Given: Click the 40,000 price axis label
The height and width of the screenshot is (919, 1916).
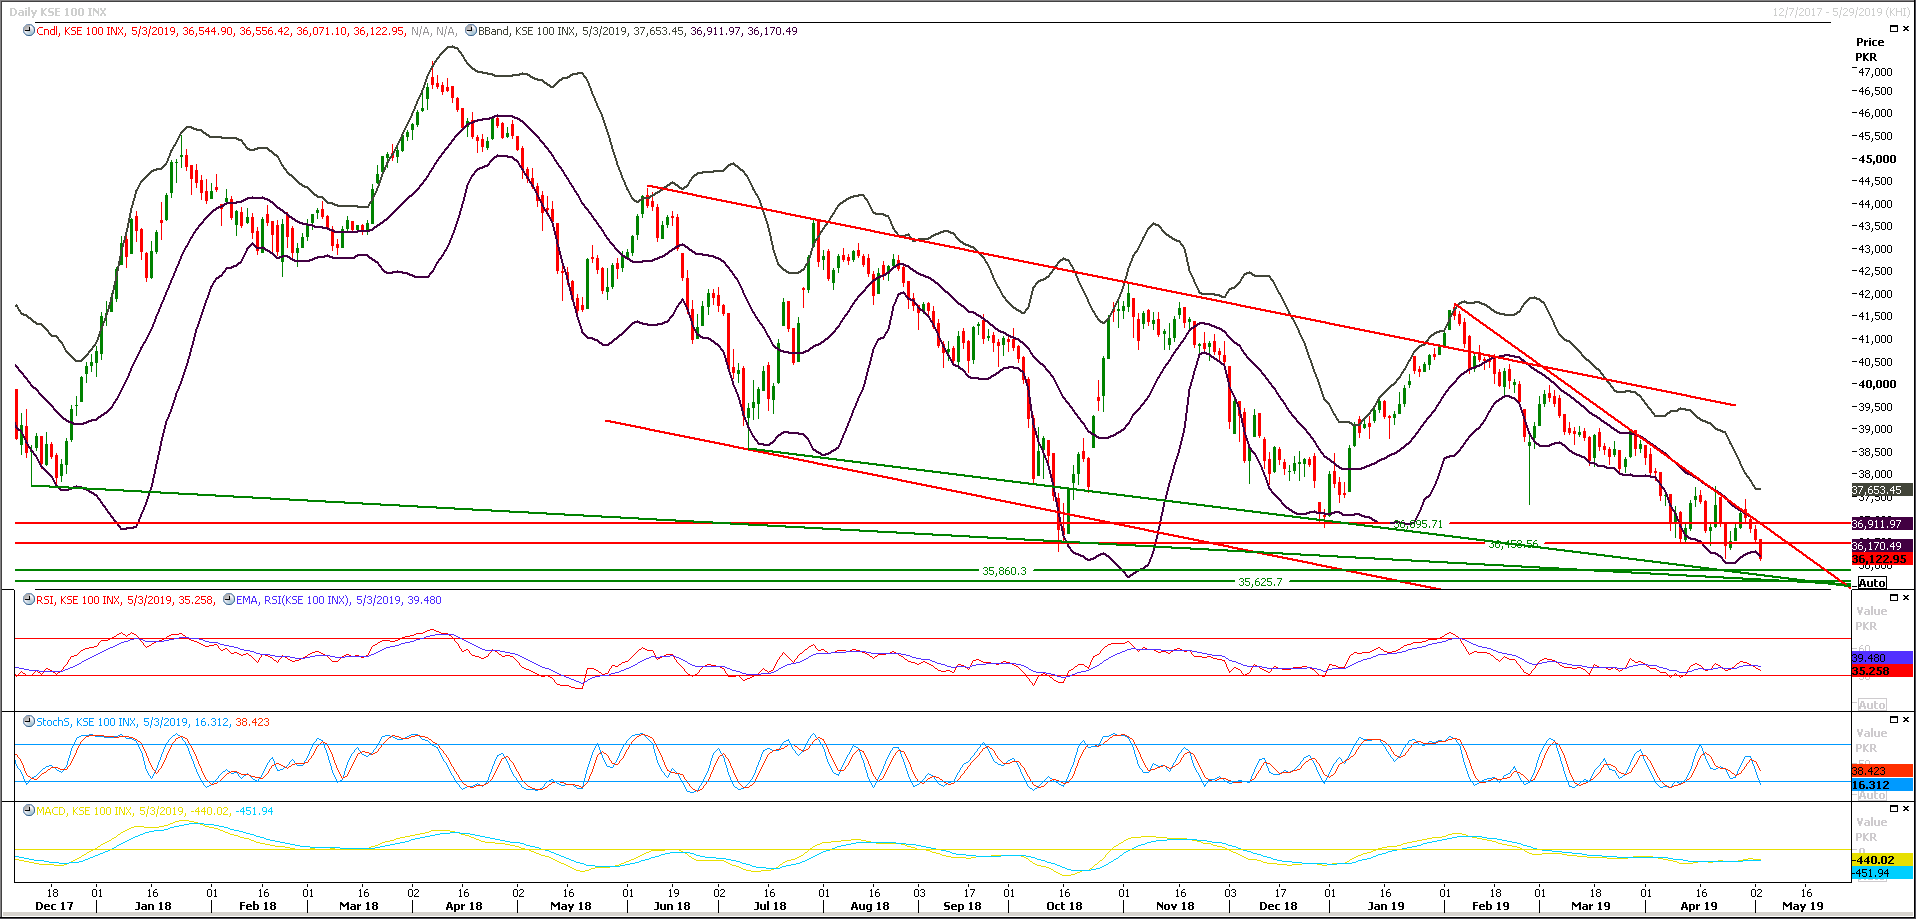Looking at the screenshot, I should point(1878,384).
